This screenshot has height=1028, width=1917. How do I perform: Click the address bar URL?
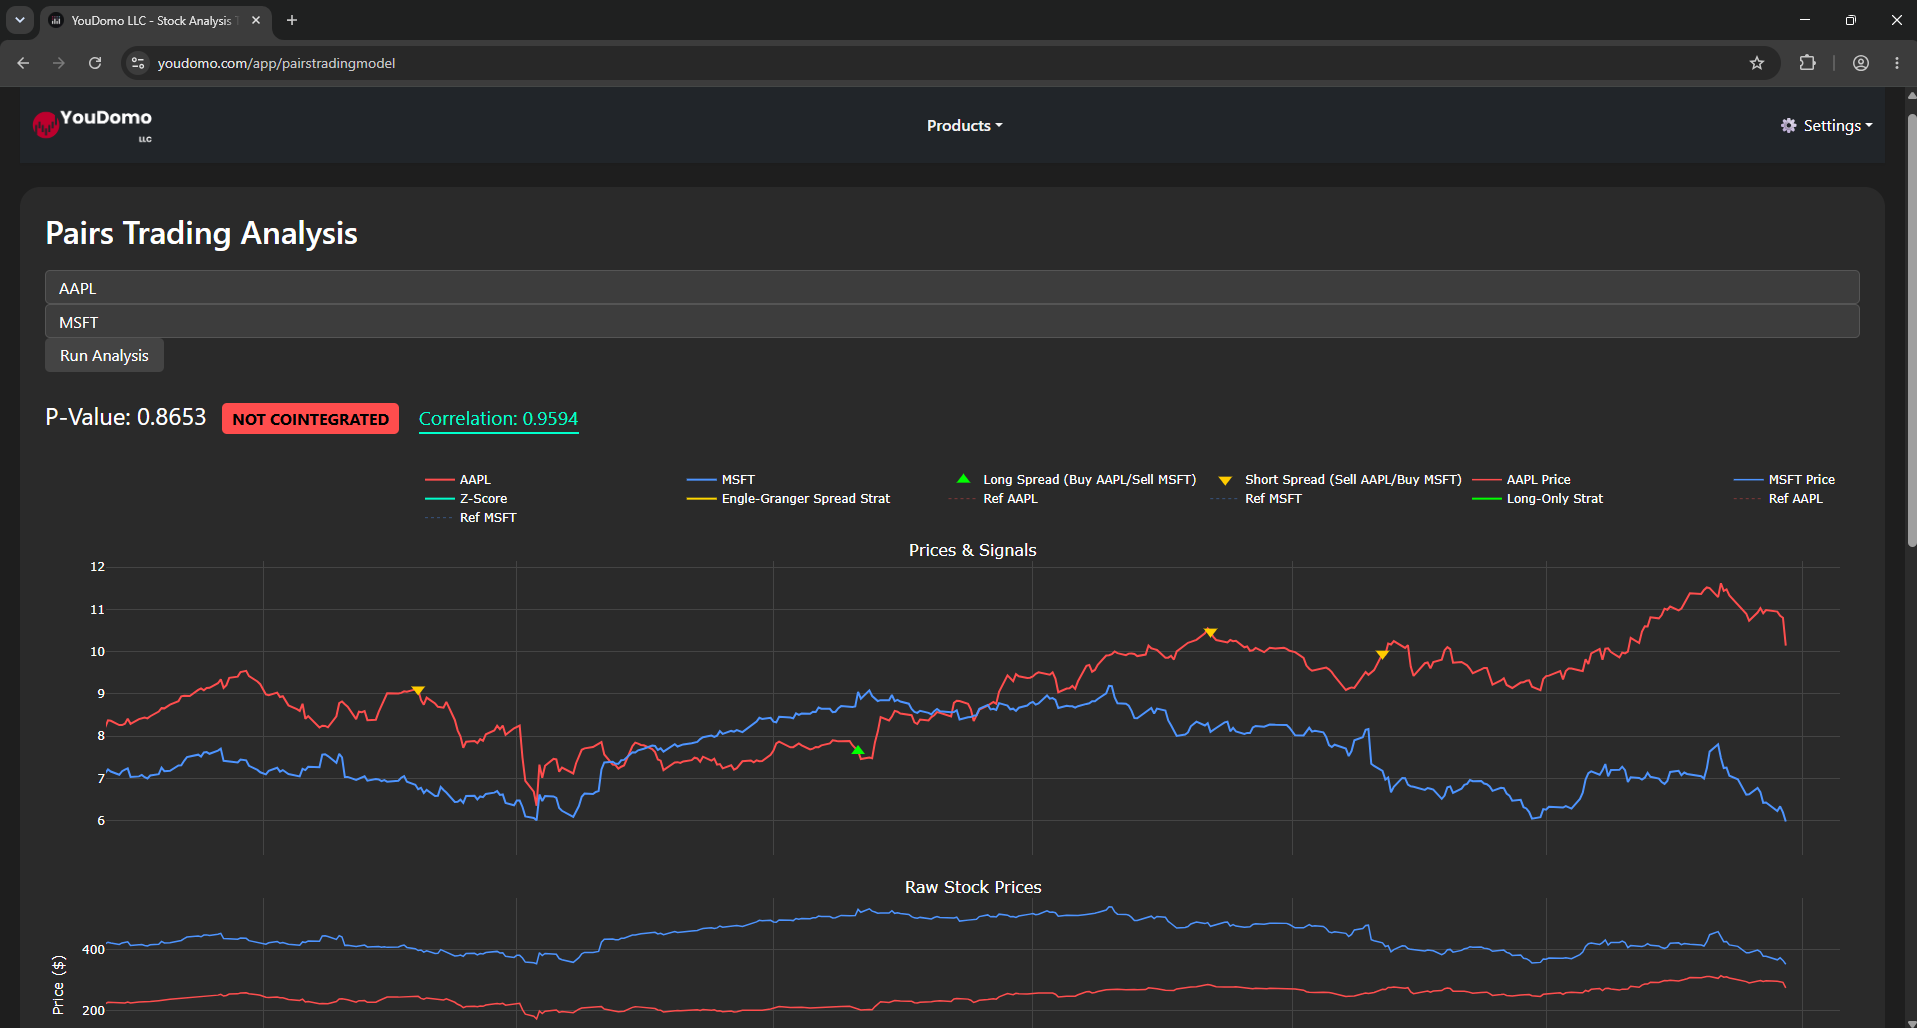tap(276, 63)
